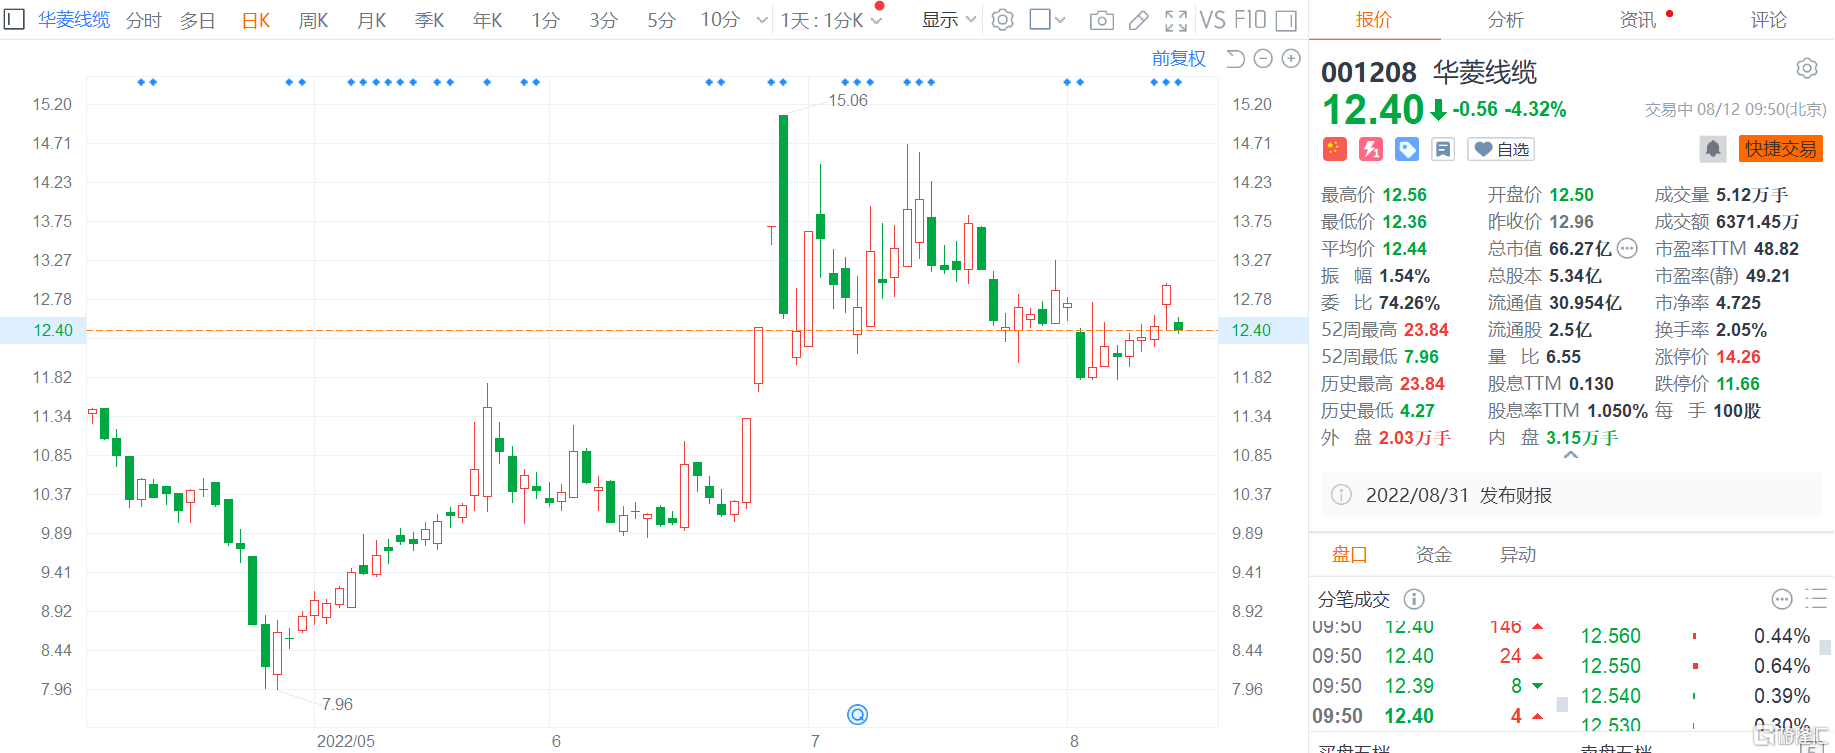Switch to 年K period

point(488,20)
